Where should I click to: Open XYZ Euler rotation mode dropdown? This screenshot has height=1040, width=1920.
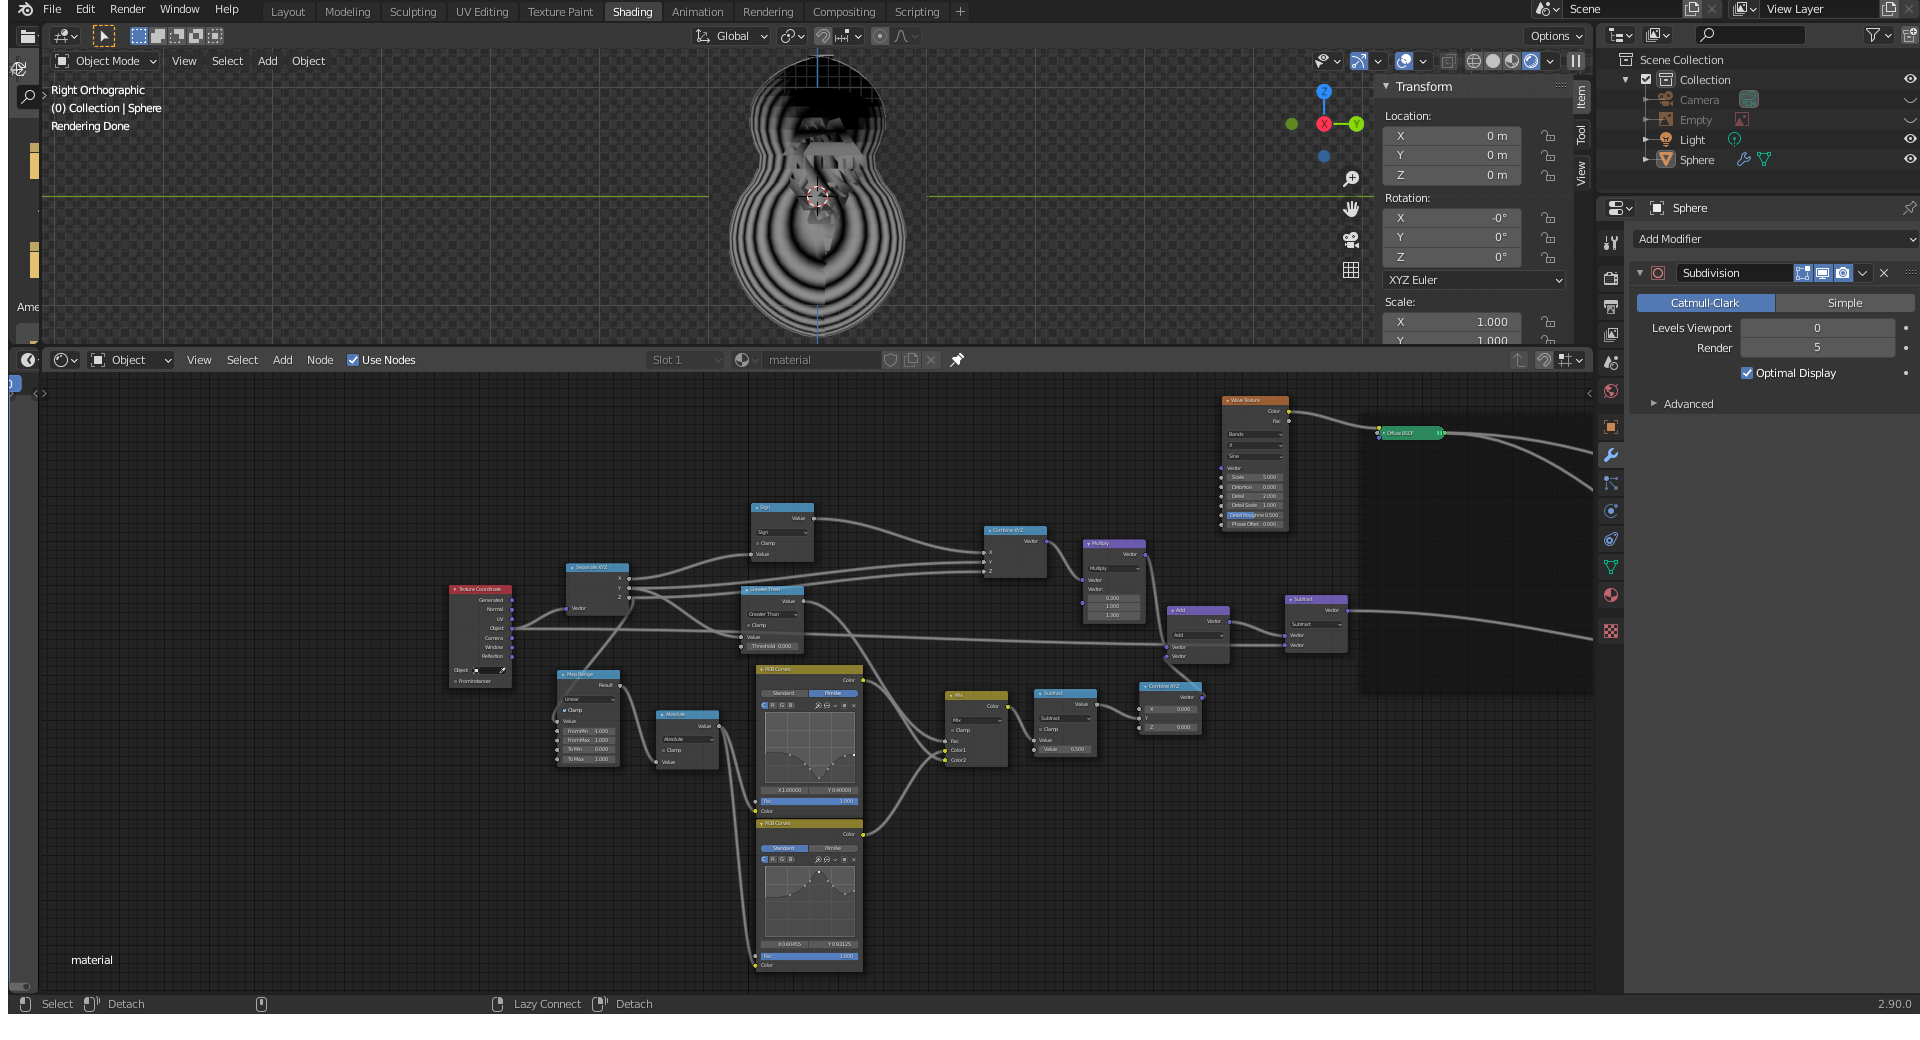(1474, 280)
